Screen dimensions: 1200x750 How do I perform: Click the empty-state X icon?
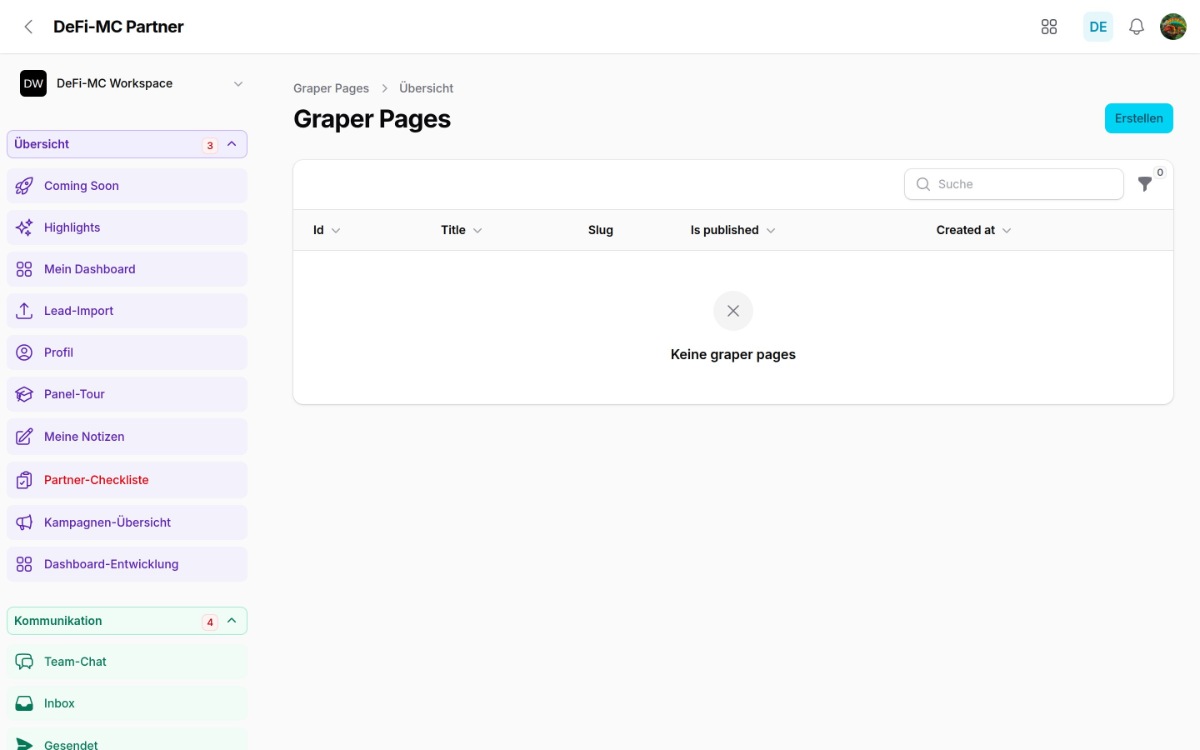tap(733, 311)
